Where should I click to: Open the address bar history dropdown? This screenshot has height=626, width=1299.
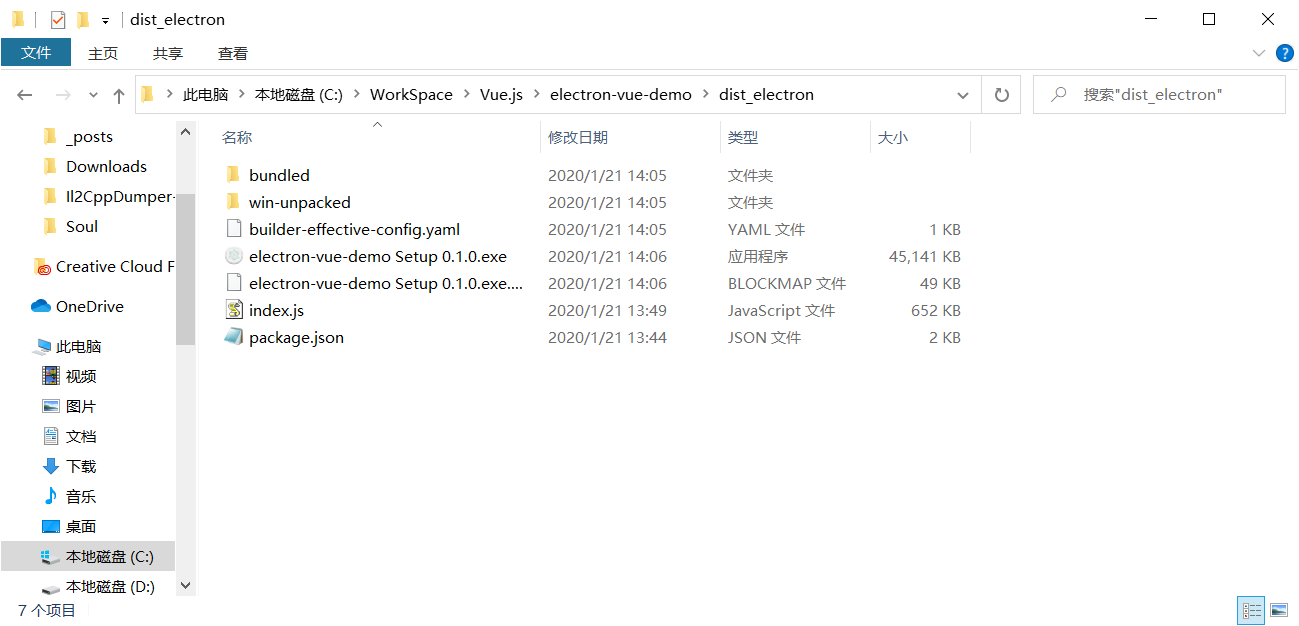[x=962, y=95]
